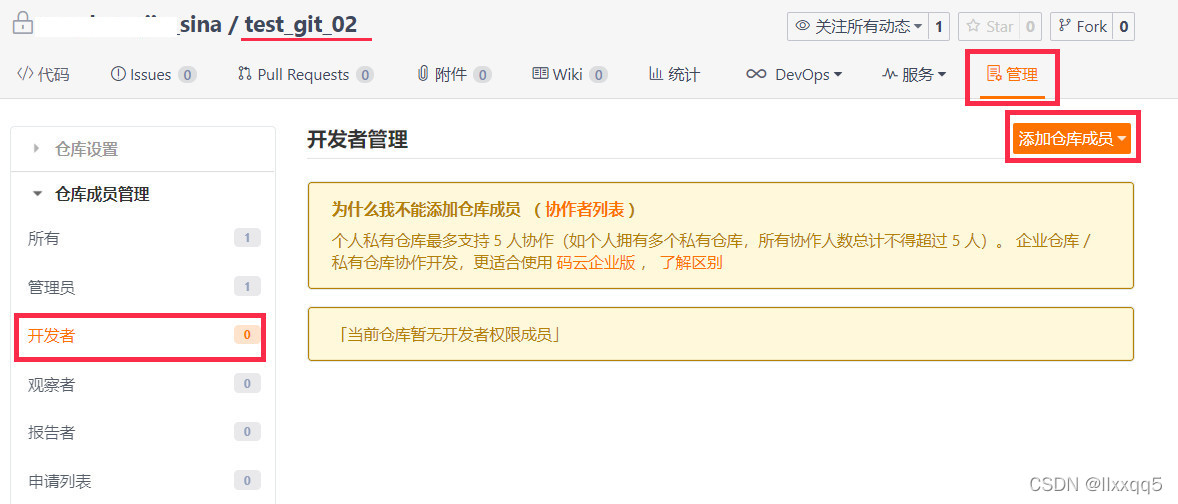The image size is (1178, 504).
Task: Click the lock icon beside repository name
Action: tap(23, 25)
